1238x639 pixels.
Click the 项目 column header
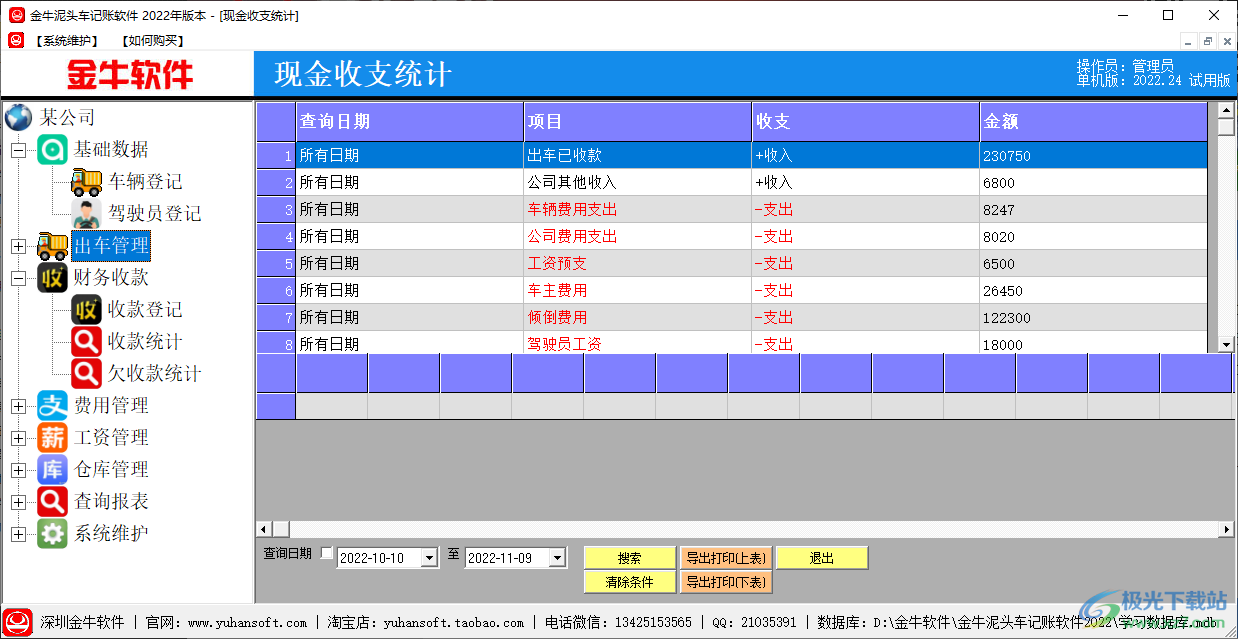[638, 122]
